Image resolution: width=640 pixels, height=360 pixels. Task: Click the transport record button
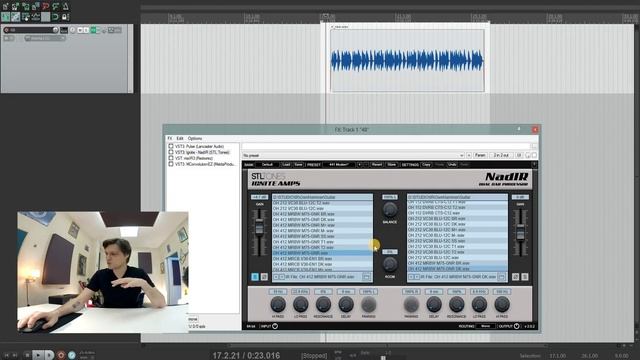61,355
